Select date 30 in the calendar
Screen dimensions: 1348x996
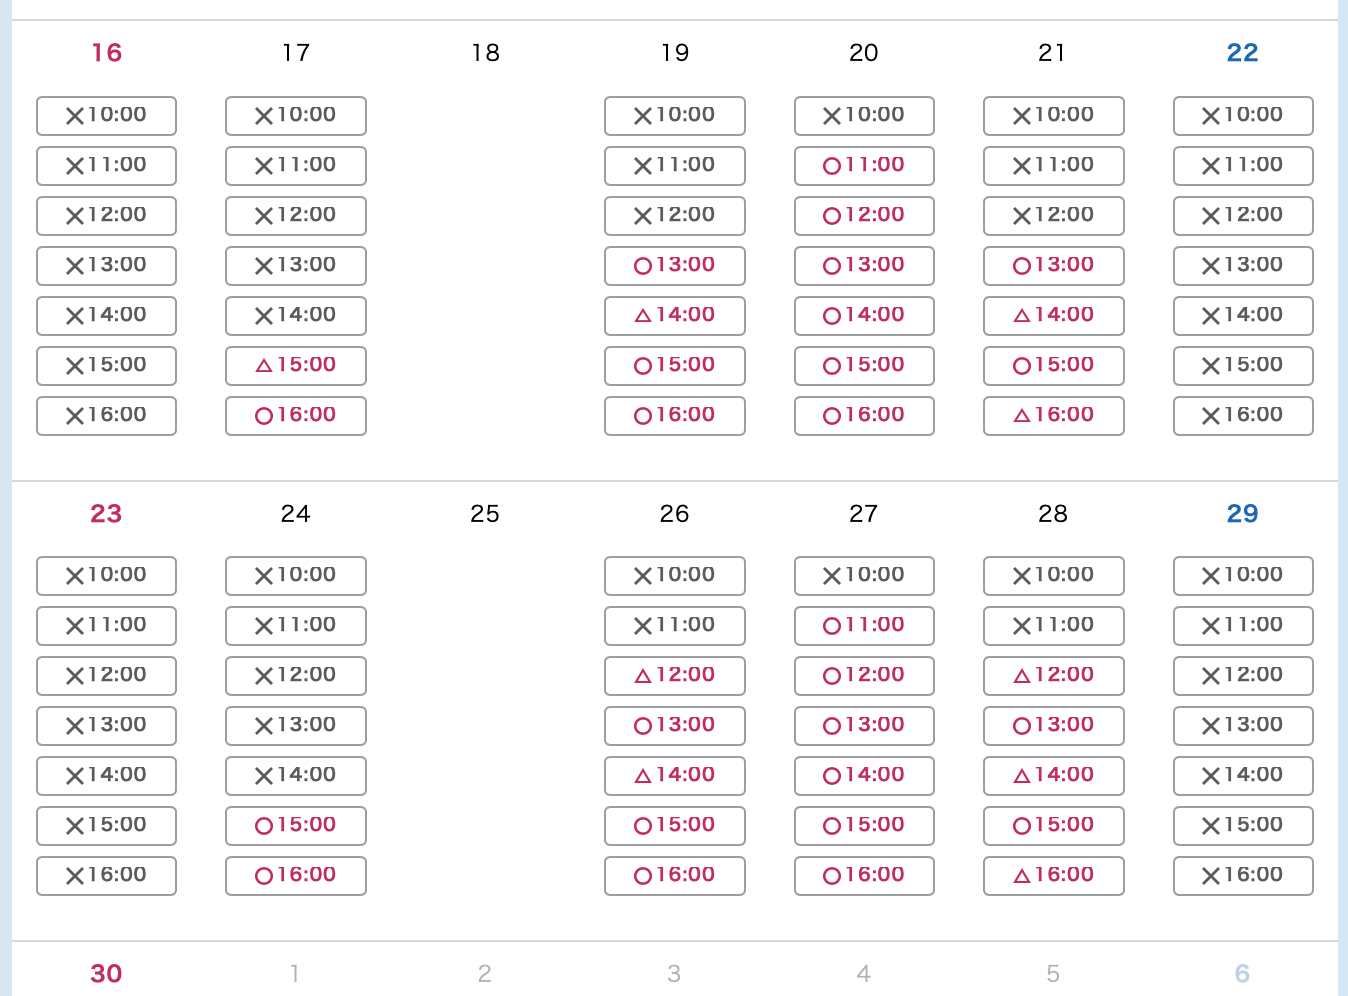(106, 974)
